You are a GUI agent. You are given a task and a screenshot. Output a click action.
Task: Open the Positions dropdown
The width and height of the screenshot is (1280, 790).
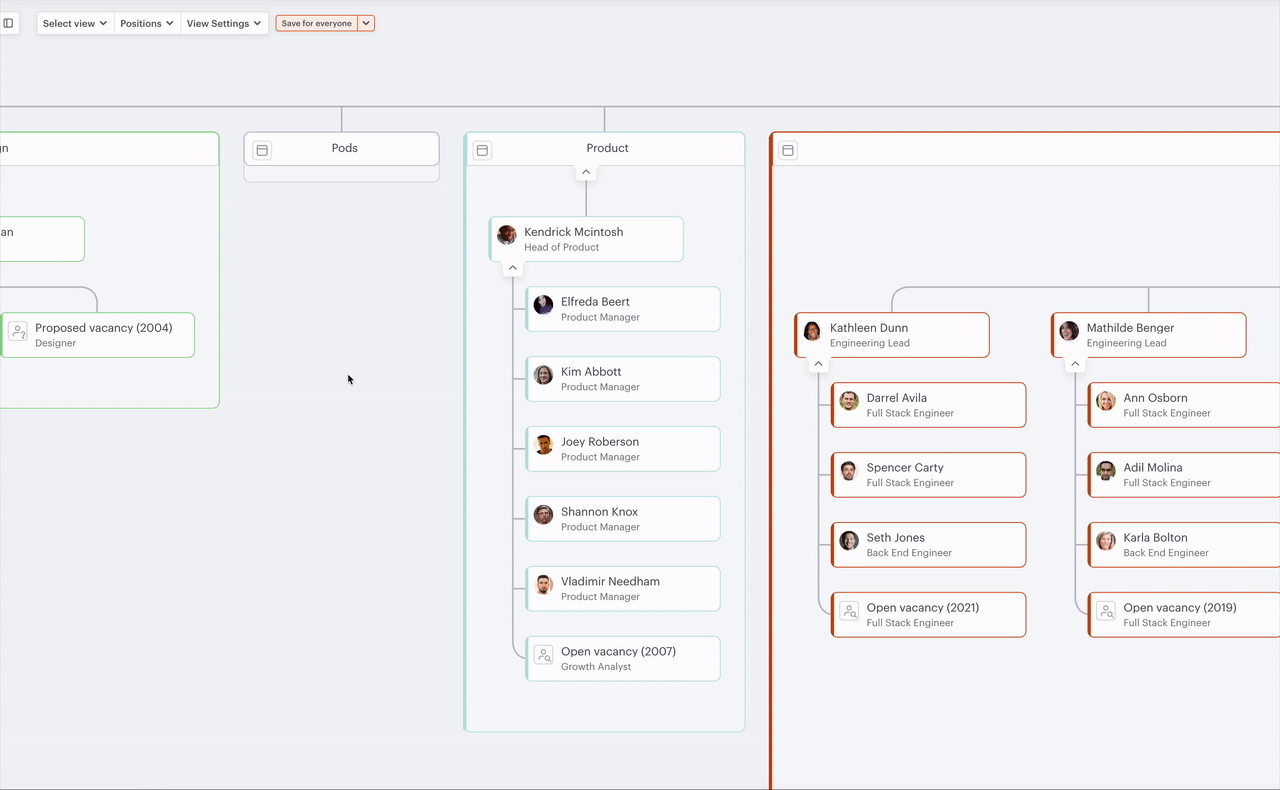point(146,23)
